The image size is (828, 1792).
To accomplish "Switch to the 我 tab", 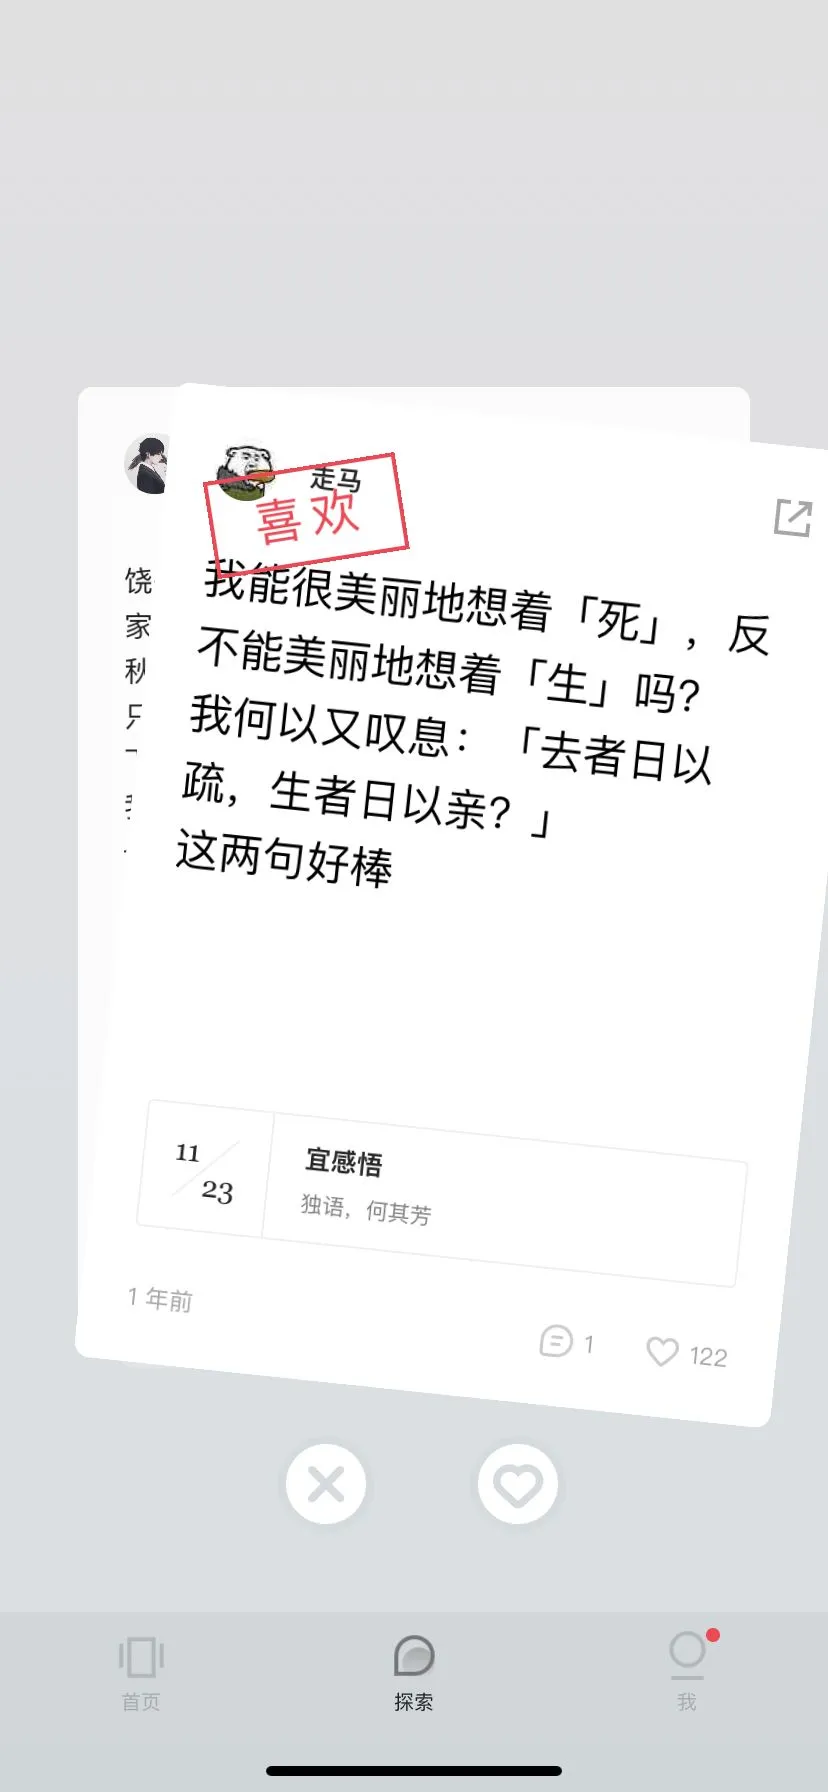I will (x=687, y=1673).
